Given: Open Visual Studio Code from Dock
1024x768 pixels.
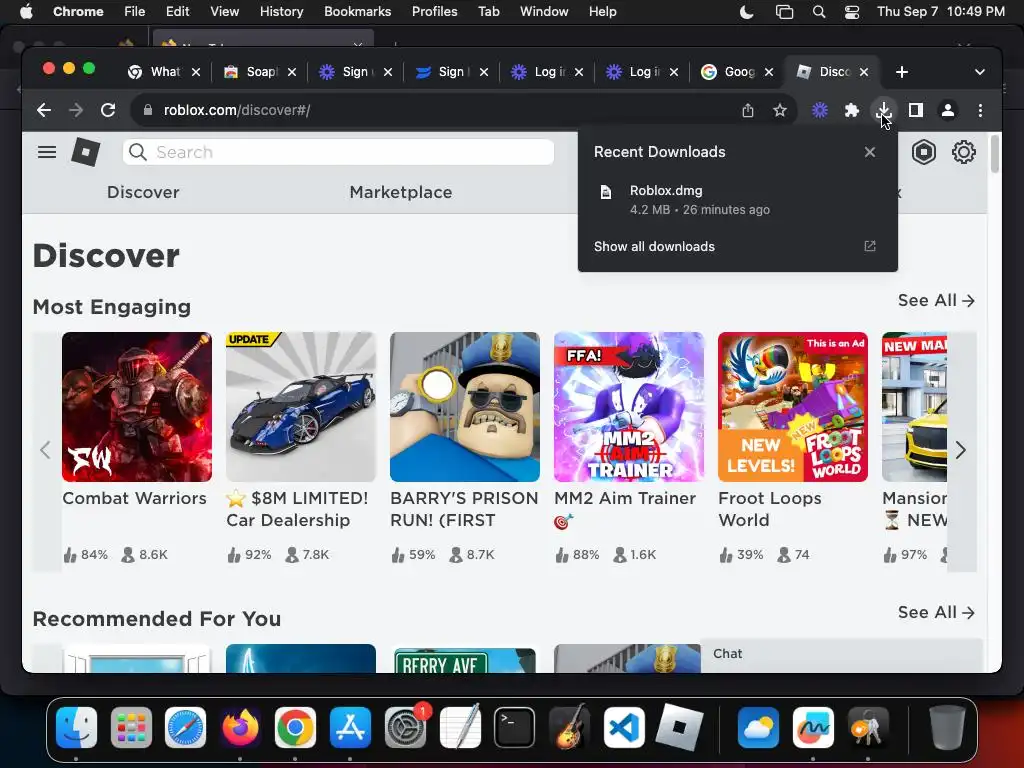Looking at the screenshot, I should [x=624, y=728].
